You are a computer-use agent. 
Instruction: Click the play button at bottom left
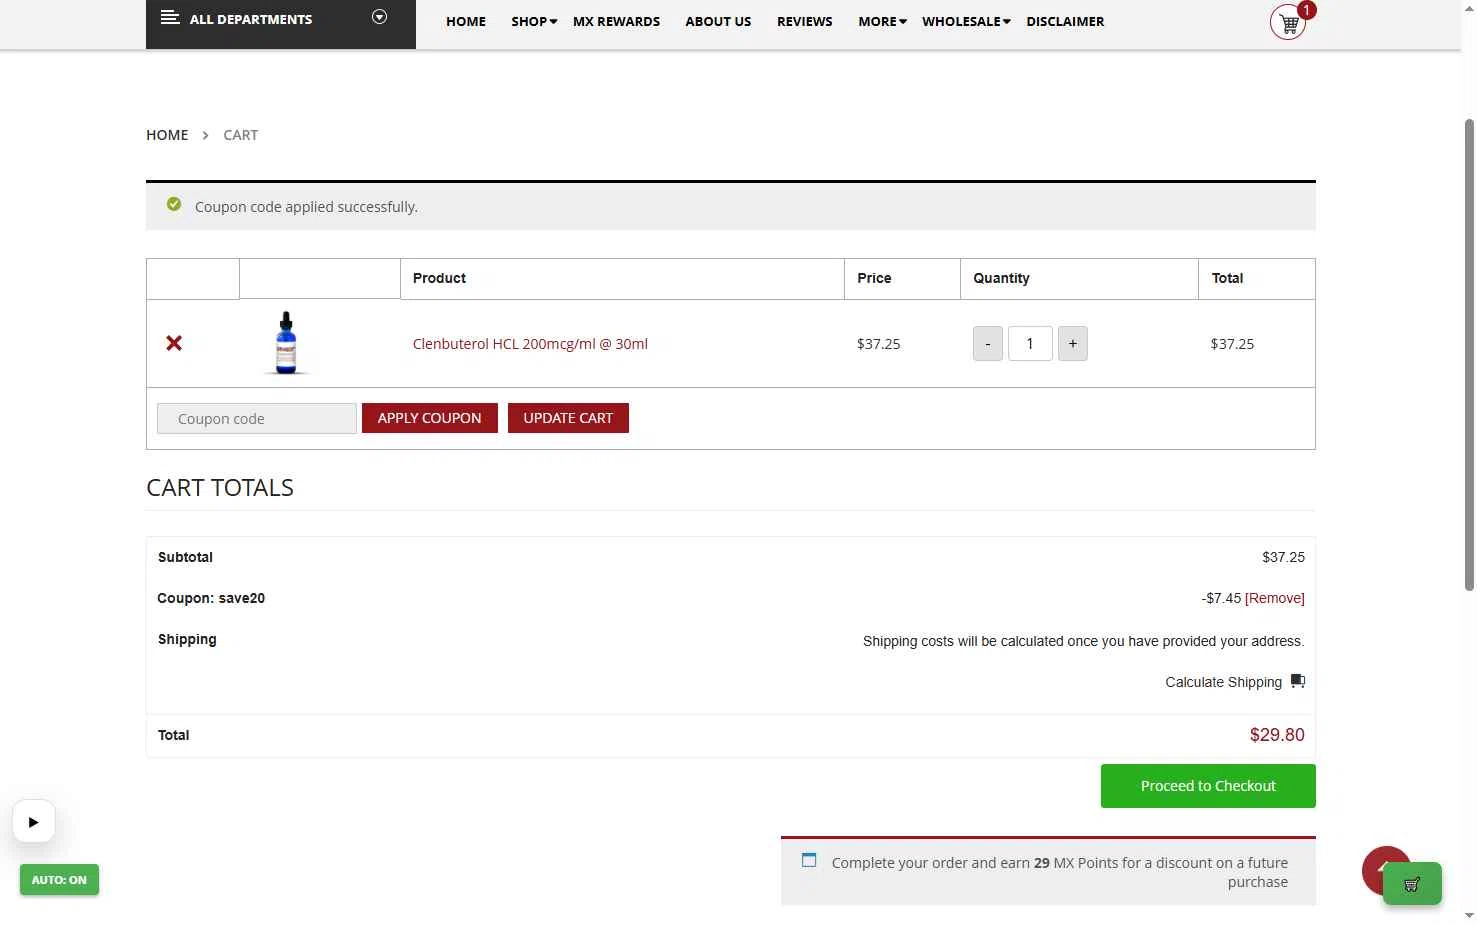pos(34,822)
